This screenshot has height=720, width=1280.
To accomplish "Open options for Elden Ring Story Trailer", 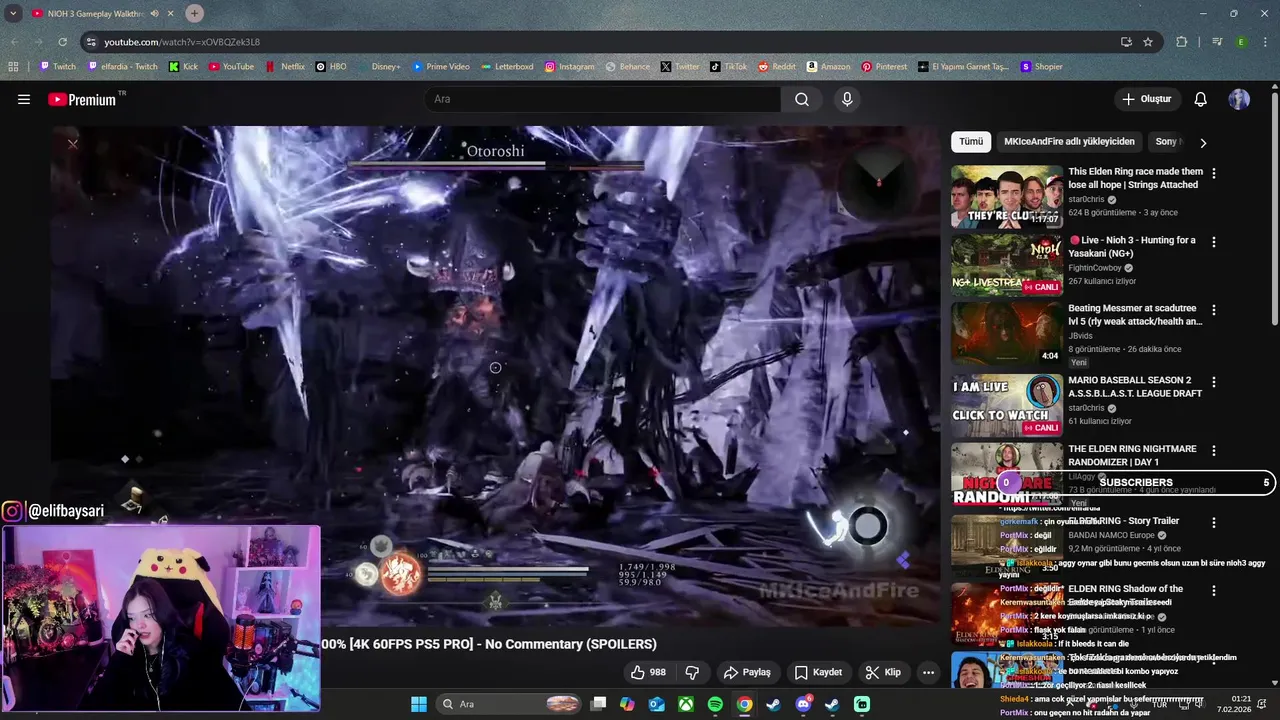I will (x=1214, y=522).
